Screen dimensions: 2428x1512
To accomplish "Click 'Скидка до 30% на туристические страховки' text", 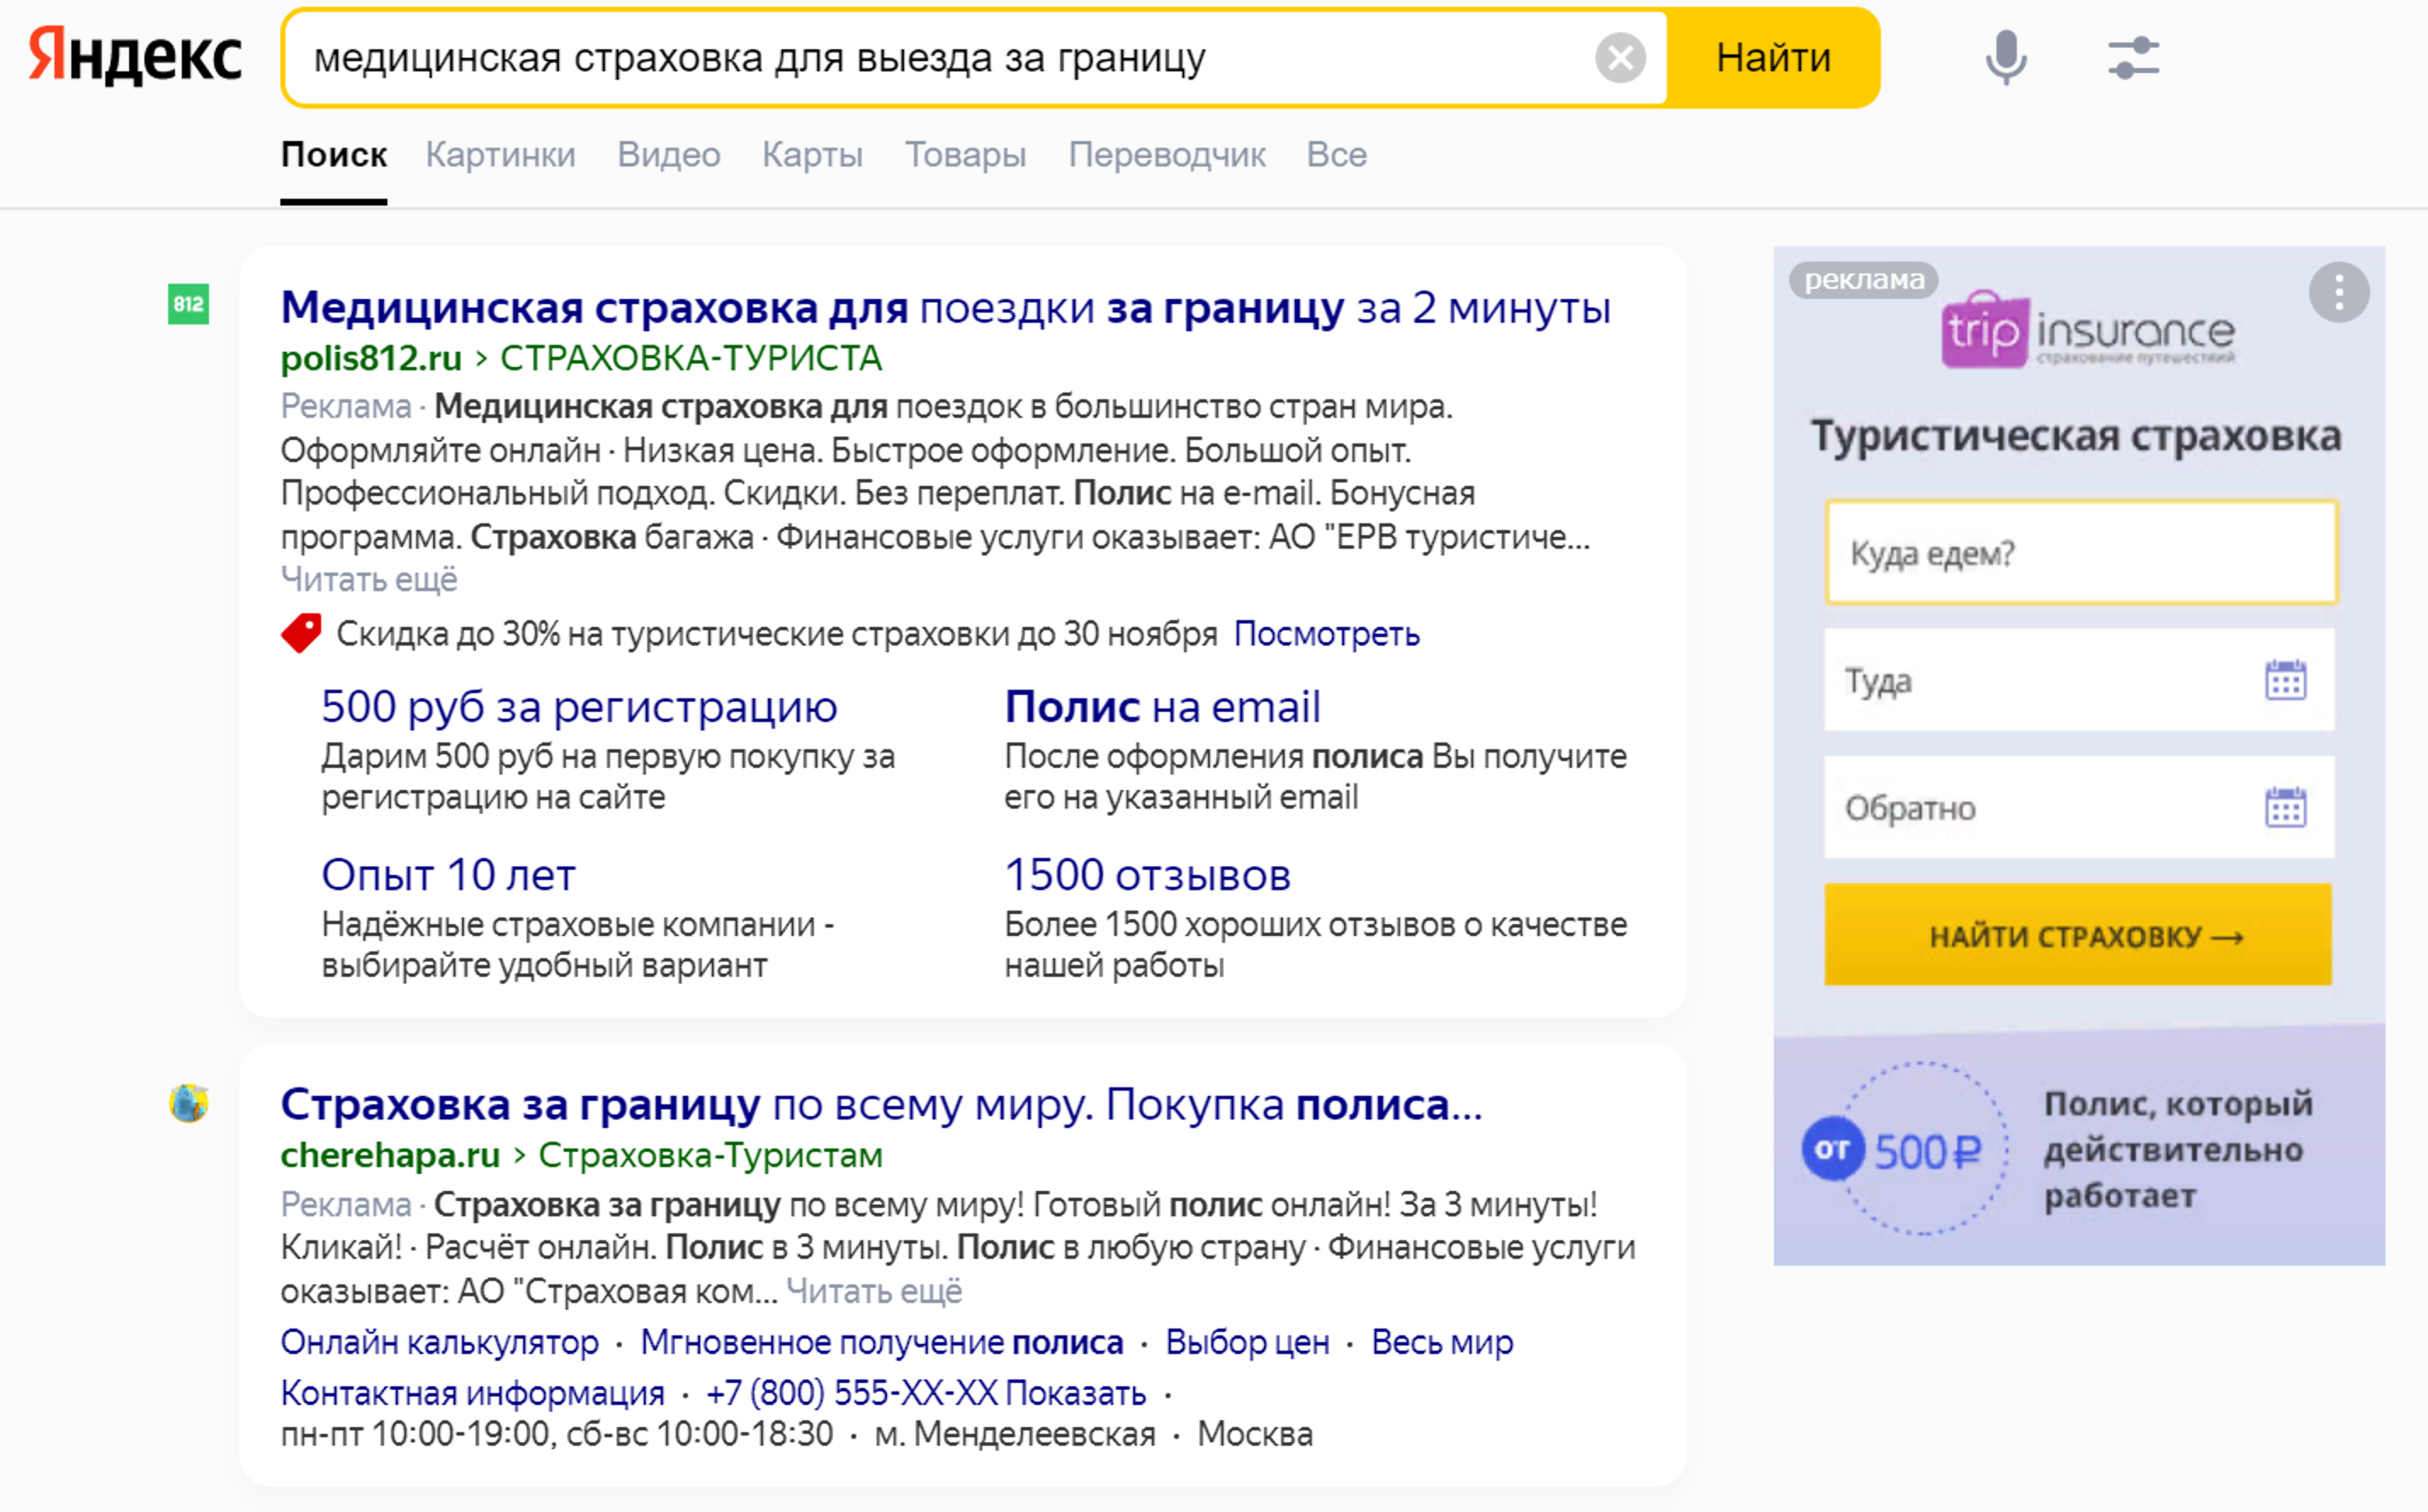I will pyautogui.click(x=776, y=634).
